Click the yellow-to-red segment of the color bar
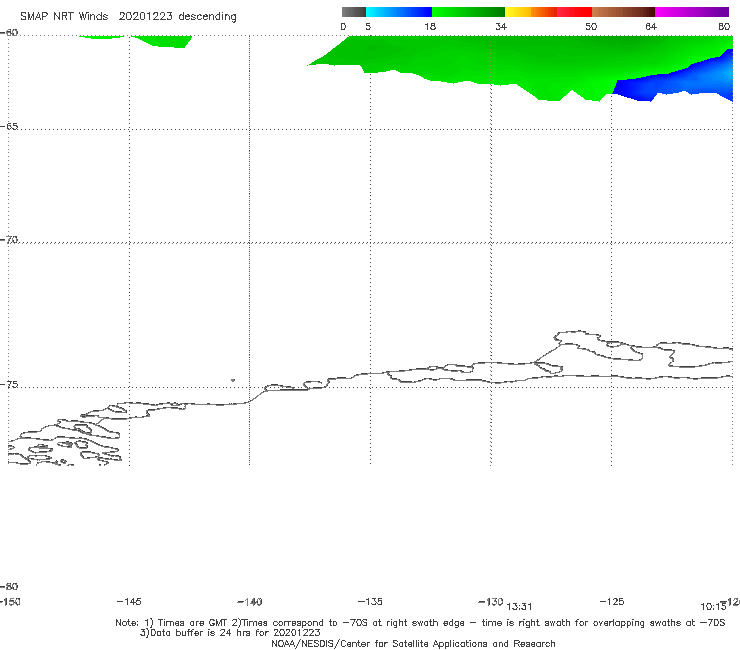 [x=548, y=12]
